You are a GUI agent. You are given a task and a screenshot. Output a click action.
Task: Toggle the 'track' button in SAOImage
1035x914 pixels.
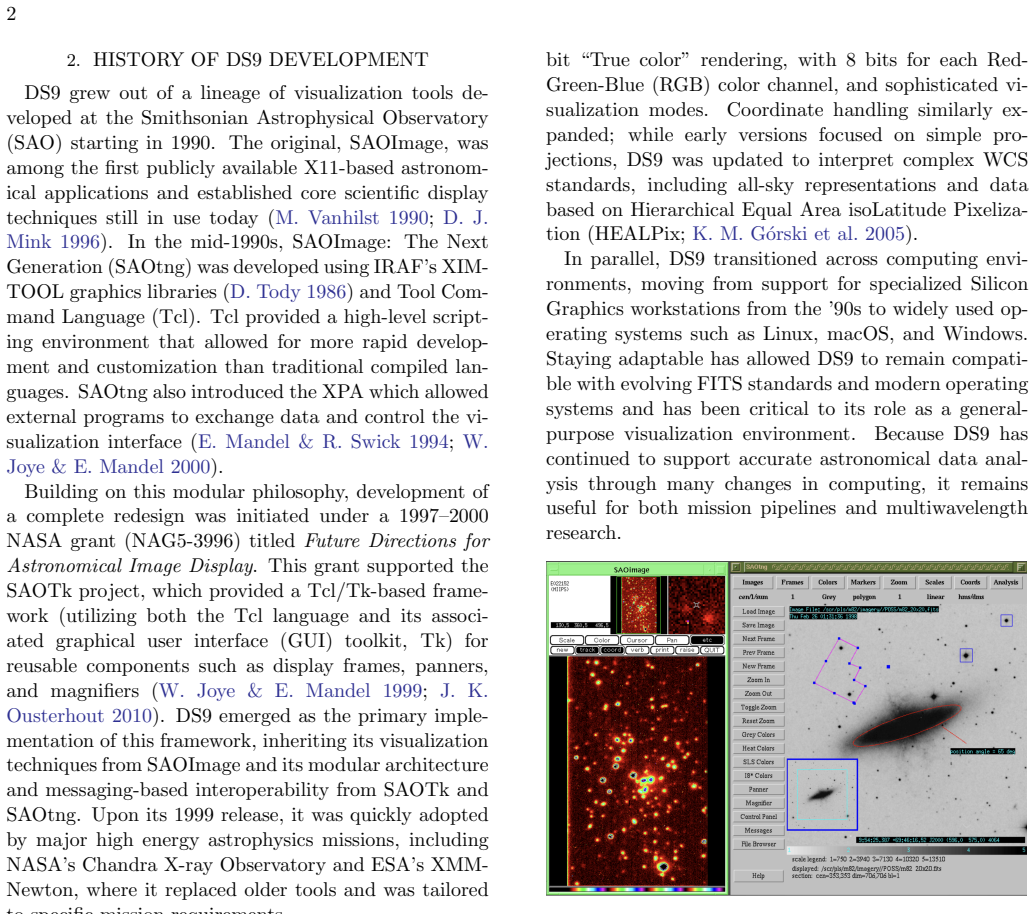click(x=587, y=650)
